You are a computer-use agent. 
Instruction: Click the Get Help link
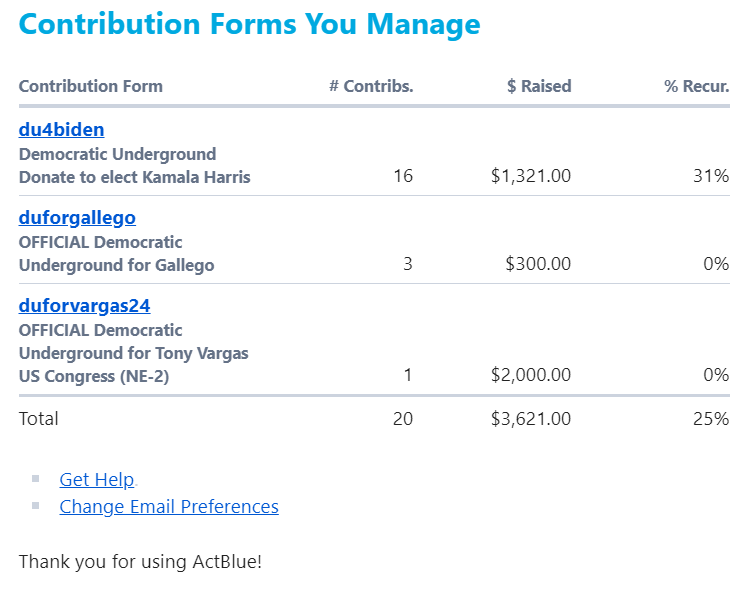click(97, 480)
